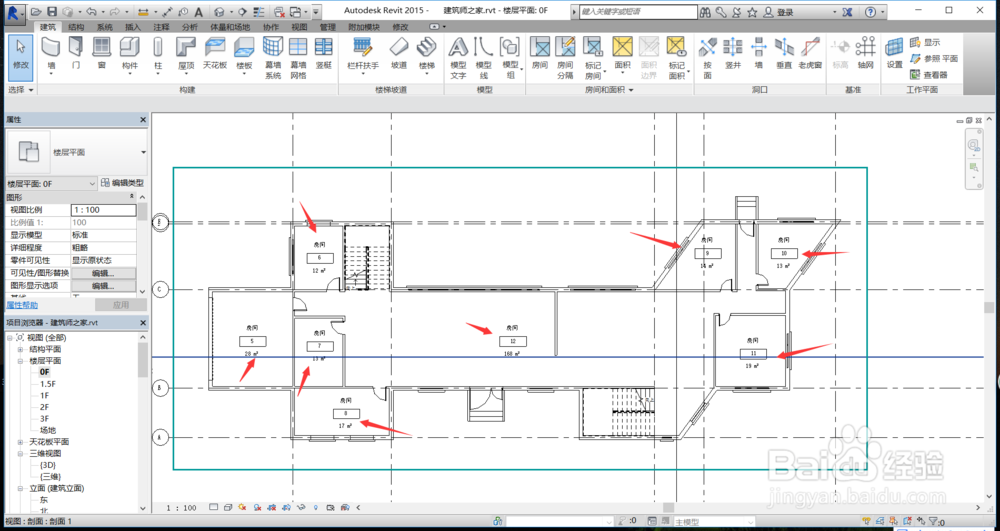The width and height of the screenshot is (1000, 531).
Task: Select the Window (窗) tool
Action: [x=101, y=54]
